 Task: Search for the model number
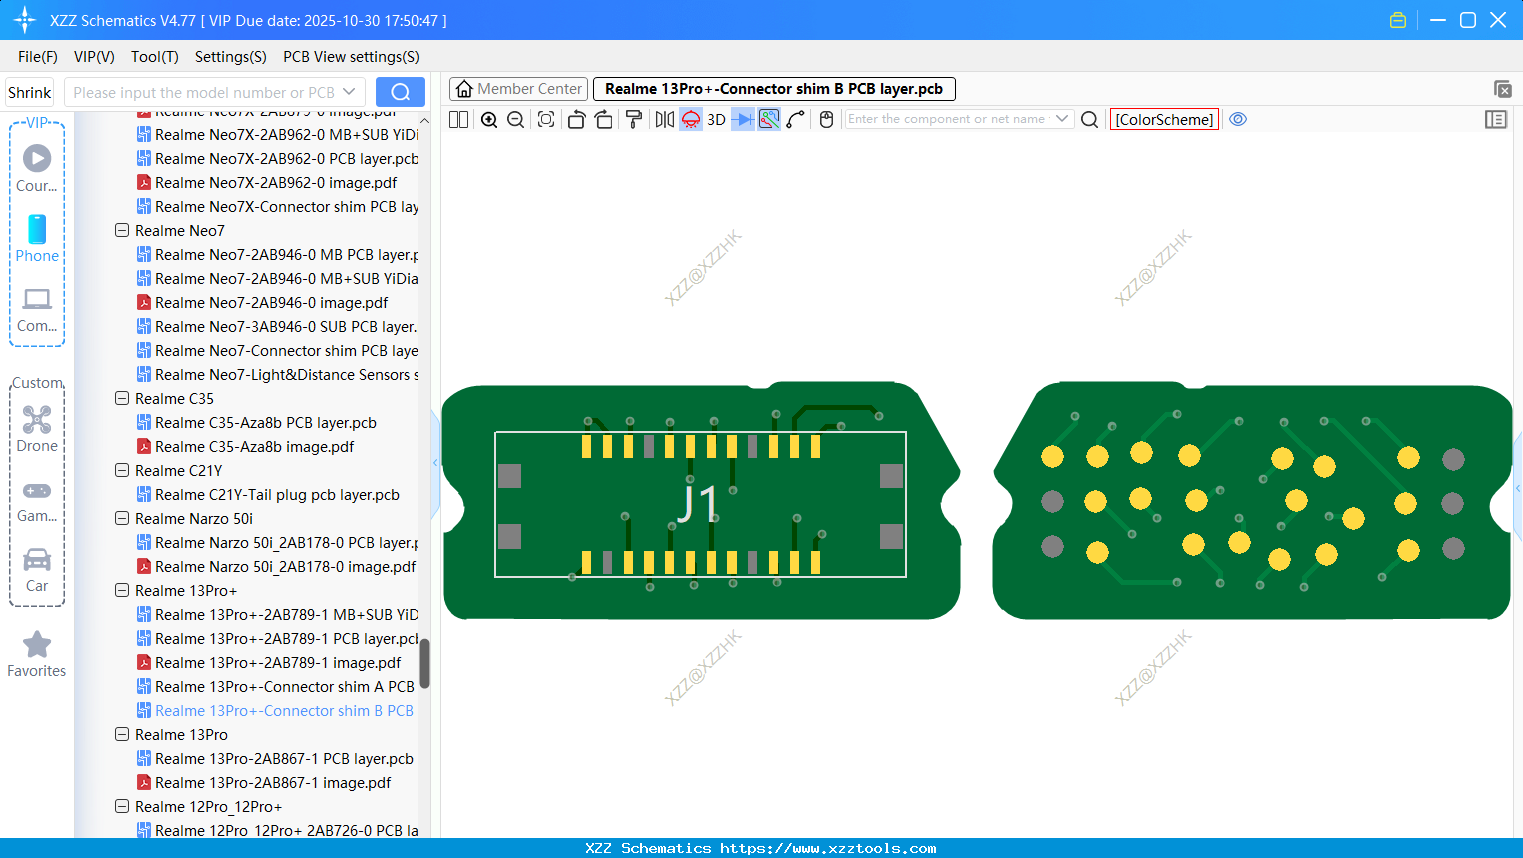pos(400,92)
